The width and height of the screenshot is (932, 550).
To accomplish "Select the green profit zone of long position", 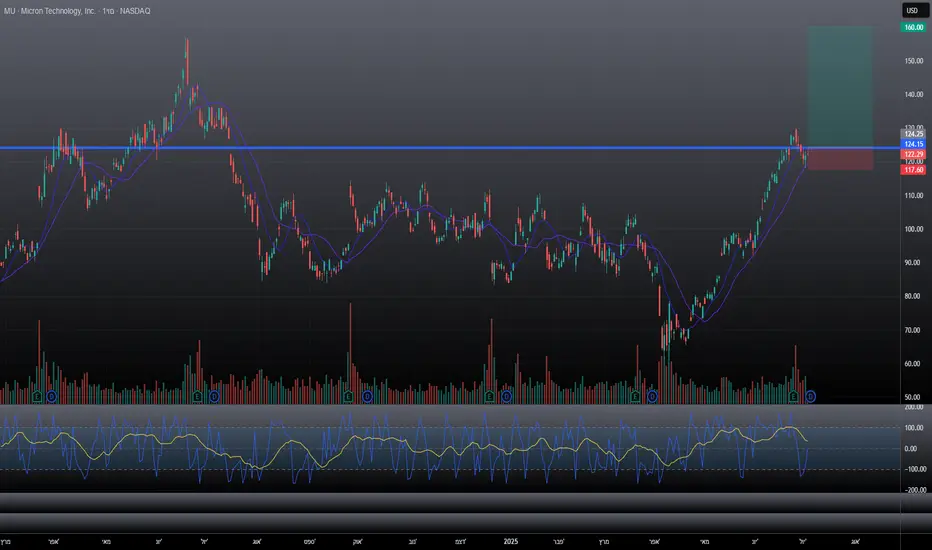I will click(840, 87).
